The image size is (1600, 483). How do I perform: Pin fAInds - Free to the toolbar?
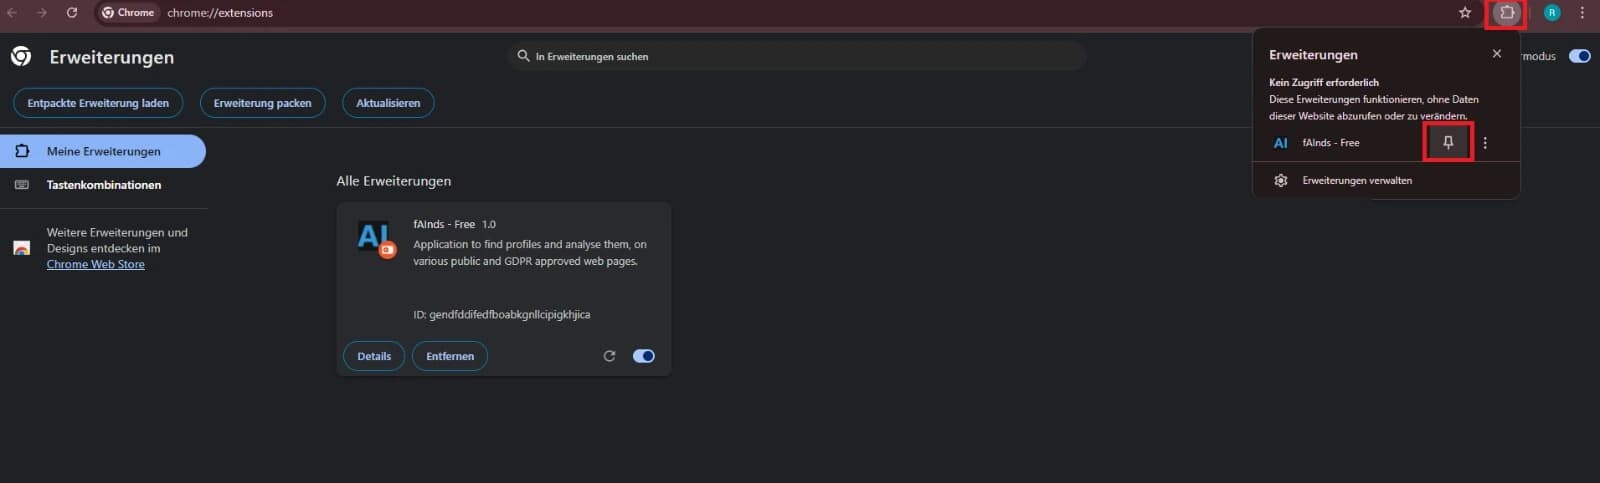pos(1448,143)
